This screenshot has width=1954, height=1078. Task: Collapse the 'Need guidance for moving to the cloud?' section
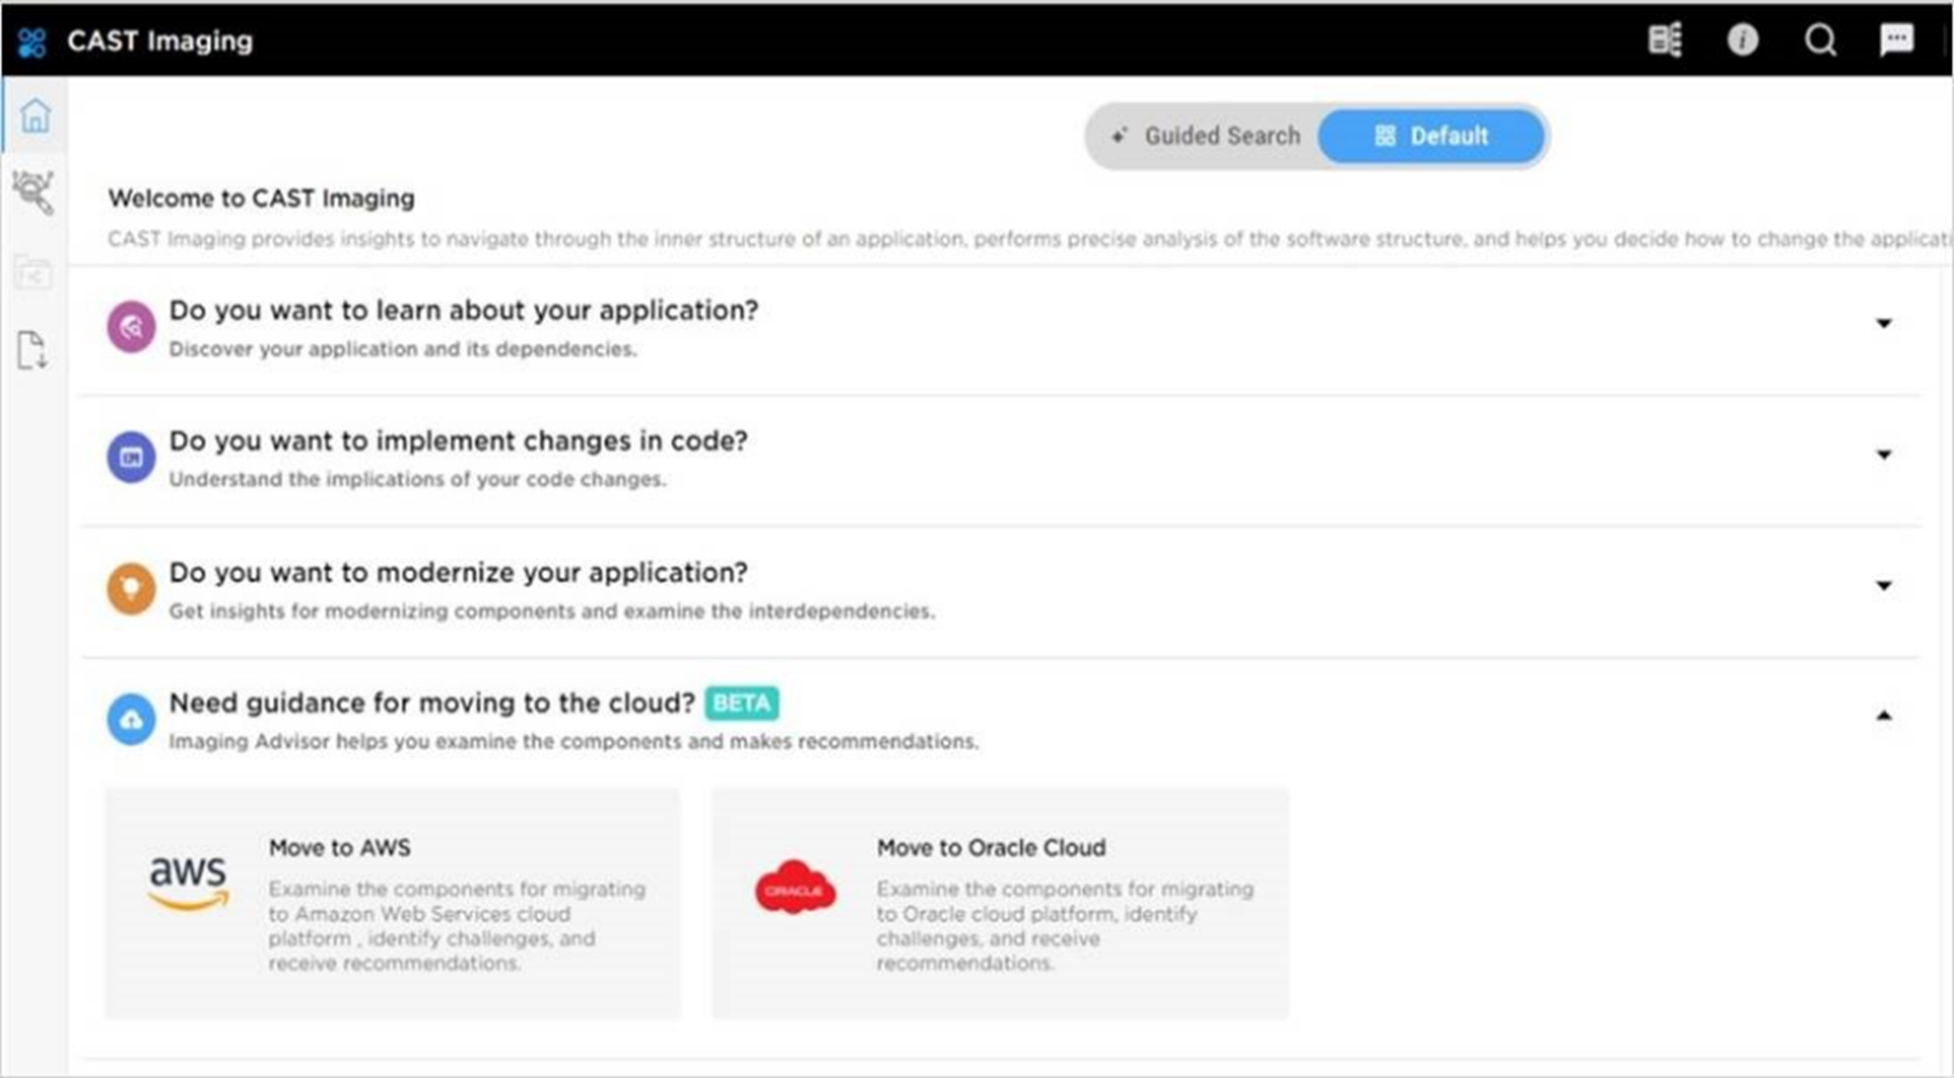pos(1885,715)
